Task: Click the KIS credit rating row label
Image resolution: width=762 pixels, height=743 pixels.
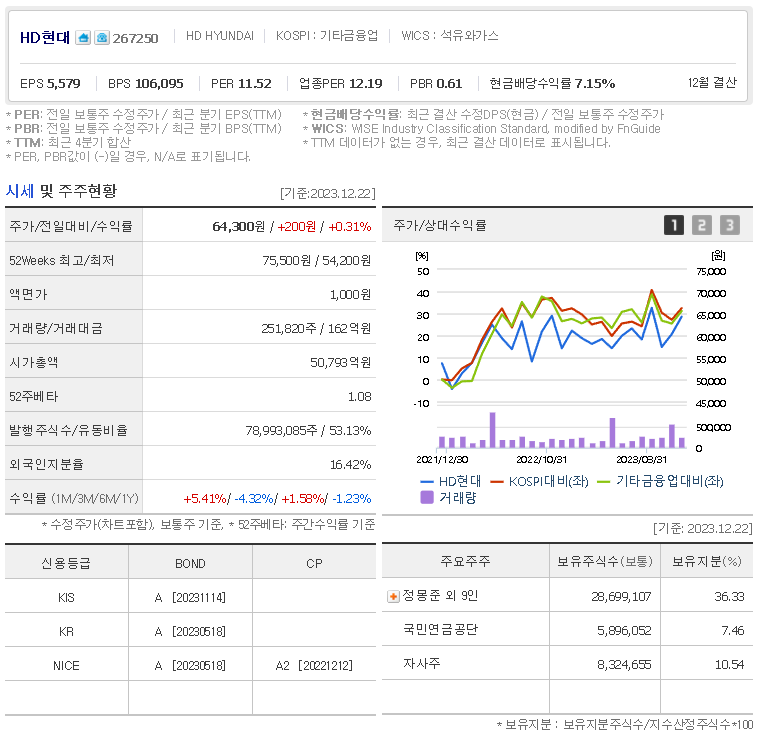Action: coord(66,598)
